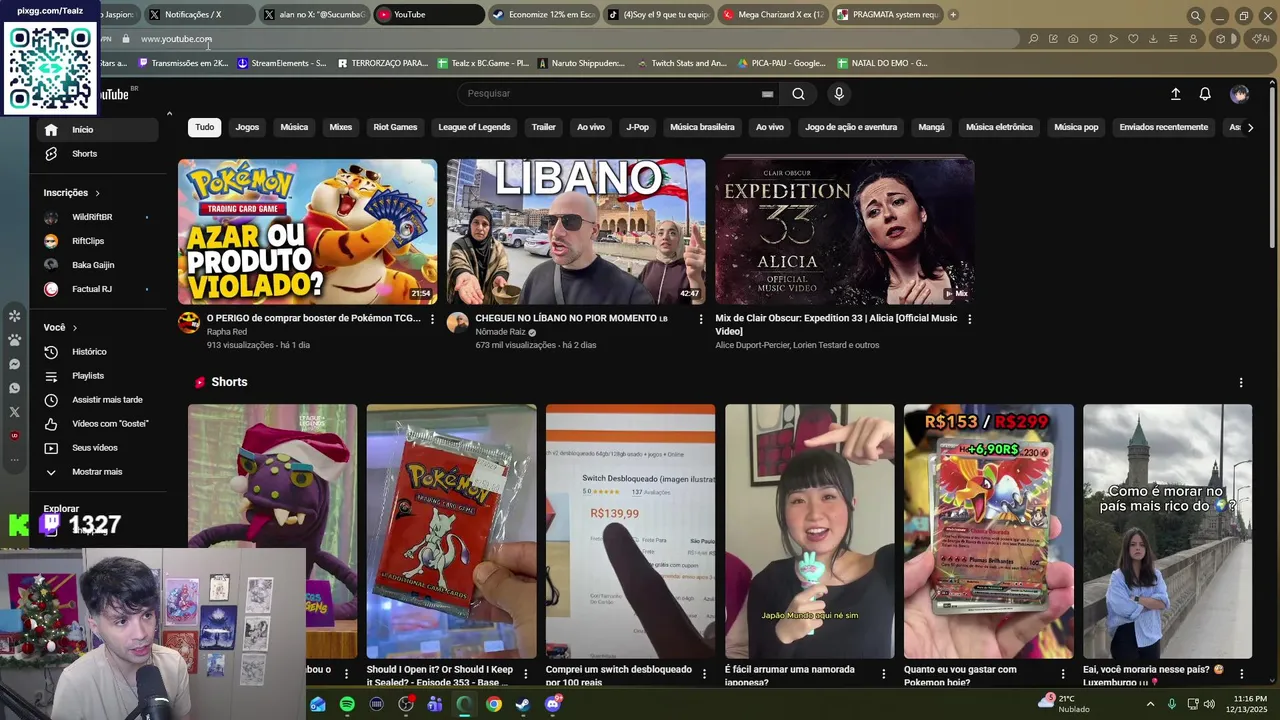Open the YouTube account avatar menu
This screenshot has width=1280, height=720.
(1240, 94)
